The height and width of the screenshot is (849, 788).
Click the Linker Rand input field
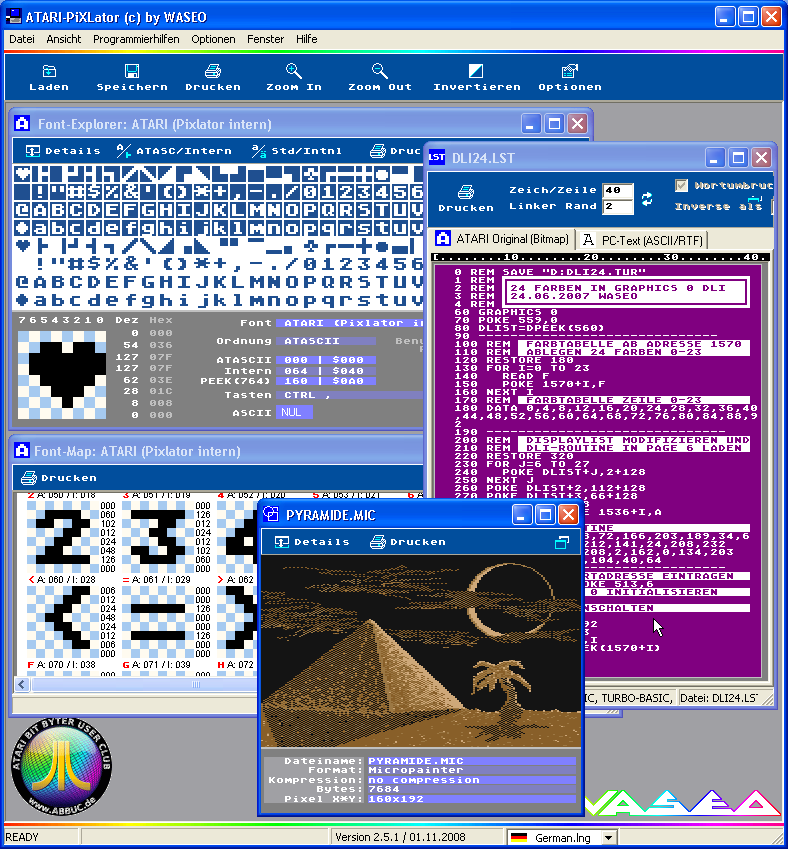click(618, 206)
